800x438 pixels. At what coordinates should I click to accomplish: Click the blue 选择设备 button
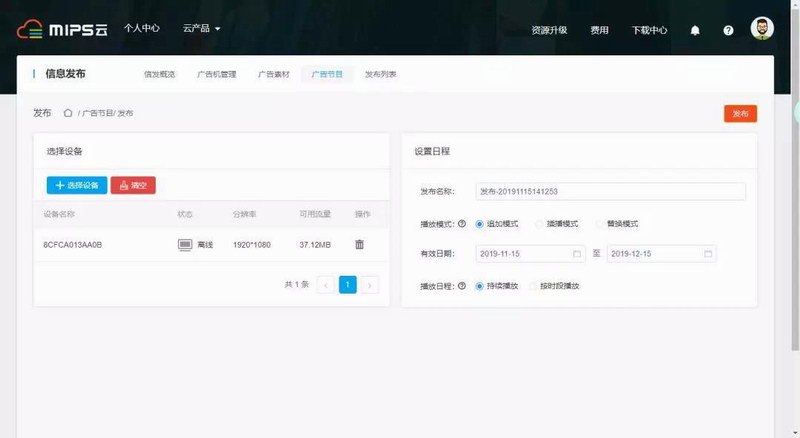coord(77,185)
